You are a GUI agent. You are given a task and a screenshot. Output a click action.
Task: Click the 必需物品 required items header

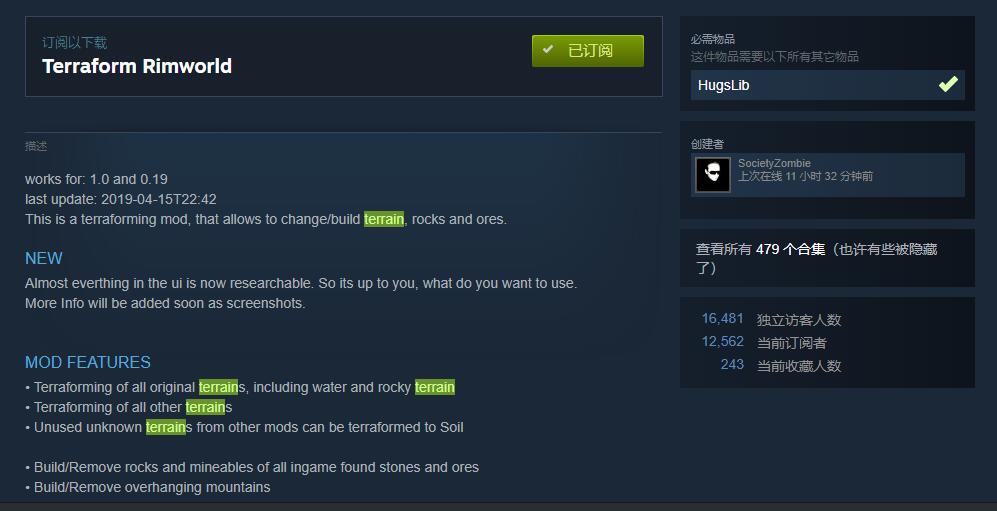(x=713, y=39)
